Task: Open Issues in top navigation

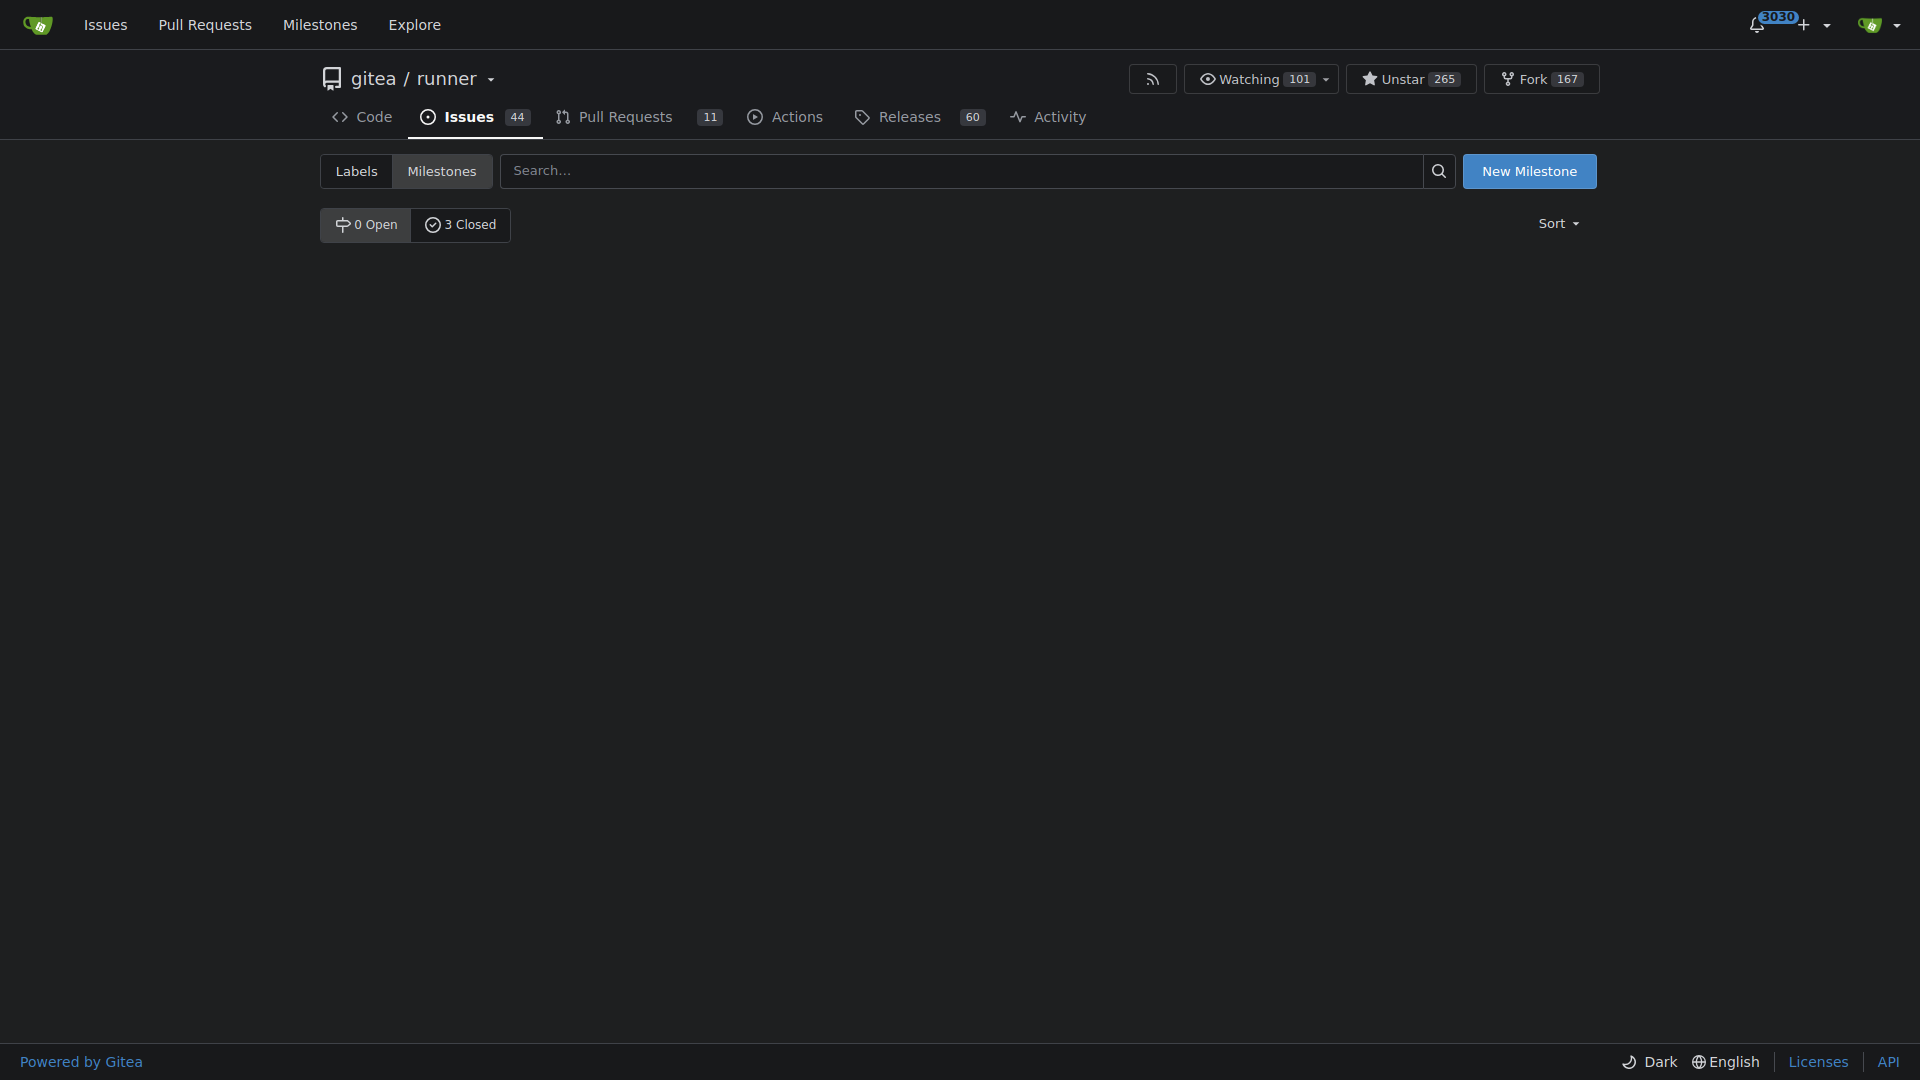Action: (106, 25)
